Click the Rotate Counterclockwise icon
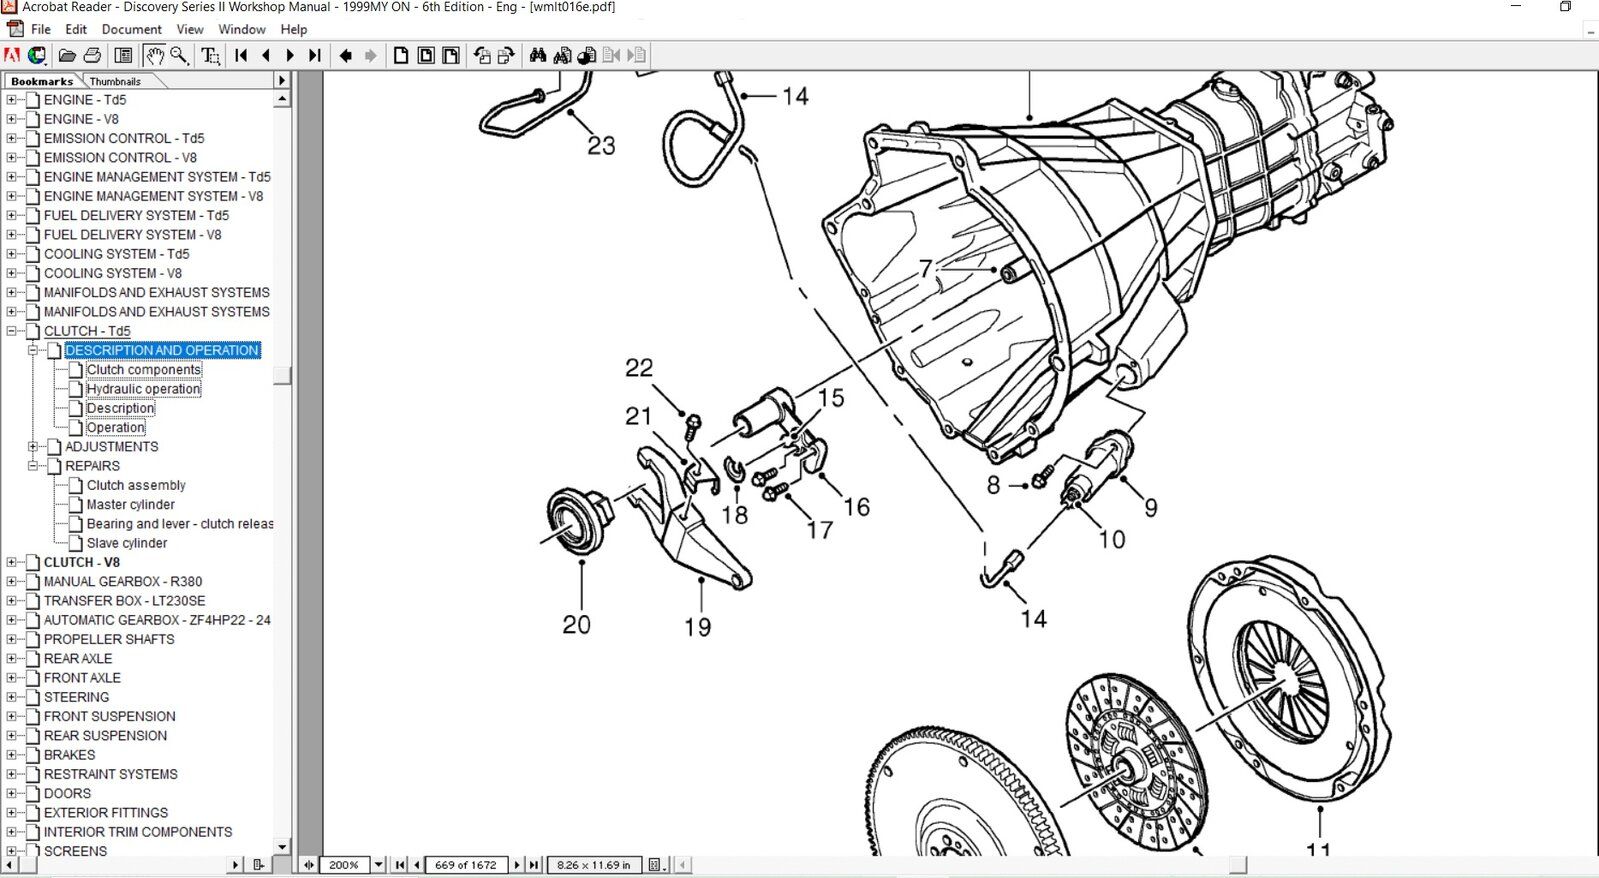 tap(482, 55)
